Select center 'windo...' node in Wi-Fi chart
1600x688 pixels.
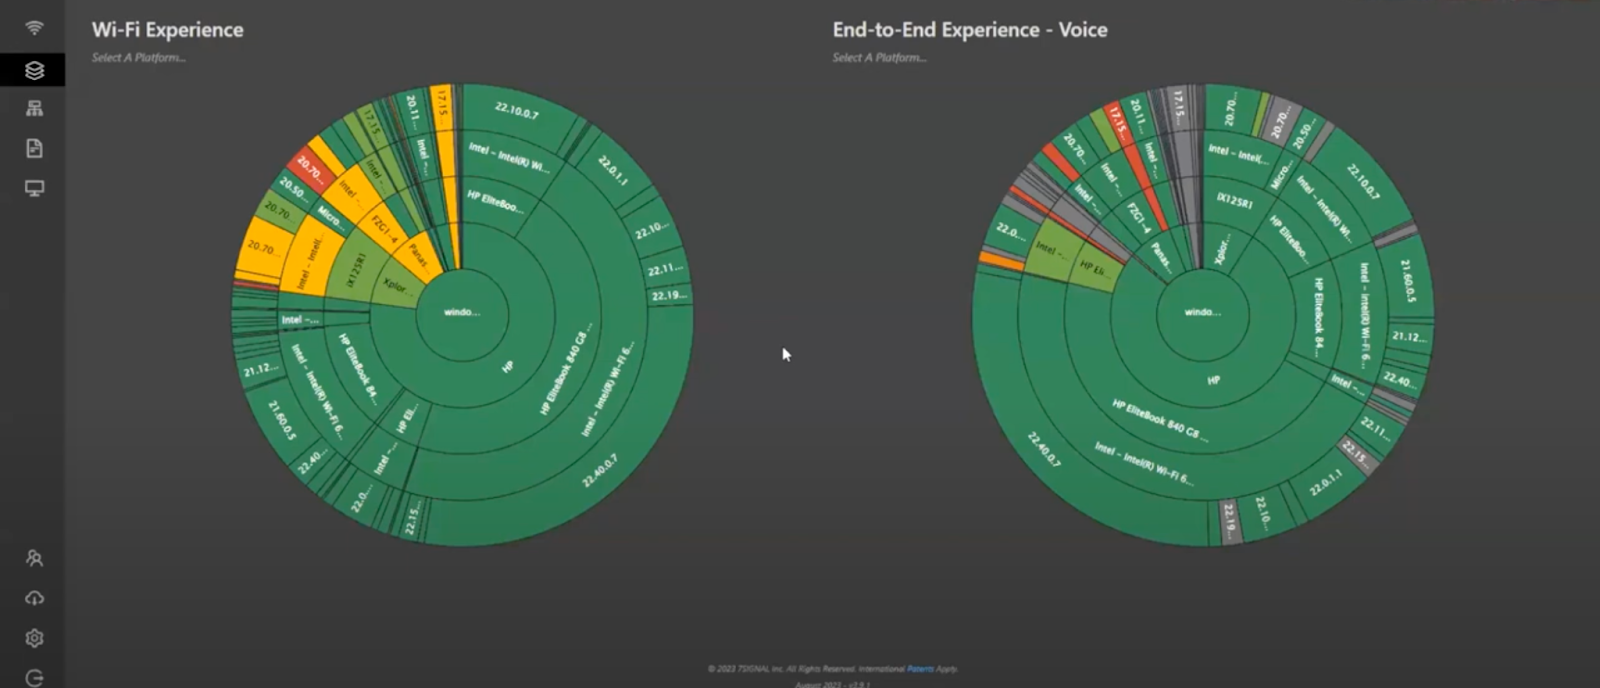coord(462,313)
